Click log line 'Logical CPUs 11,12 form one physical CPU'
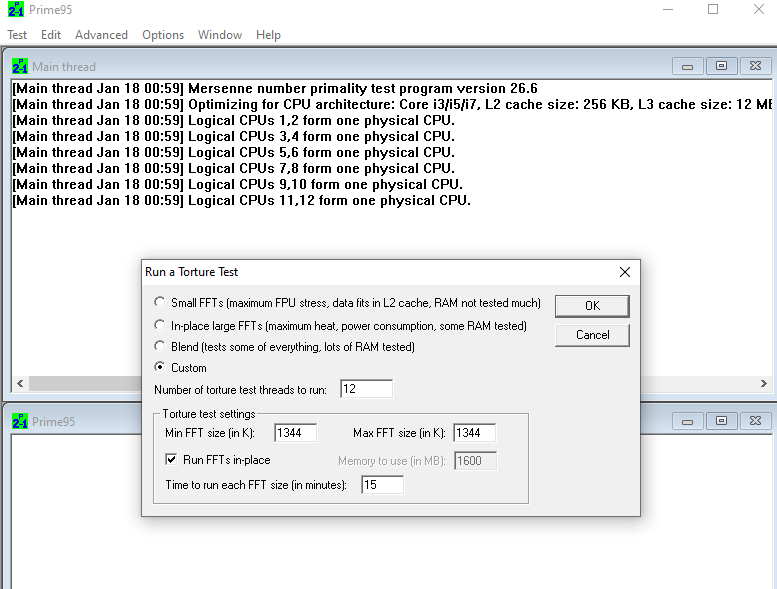777x589 pixels. tap(241, 200)
